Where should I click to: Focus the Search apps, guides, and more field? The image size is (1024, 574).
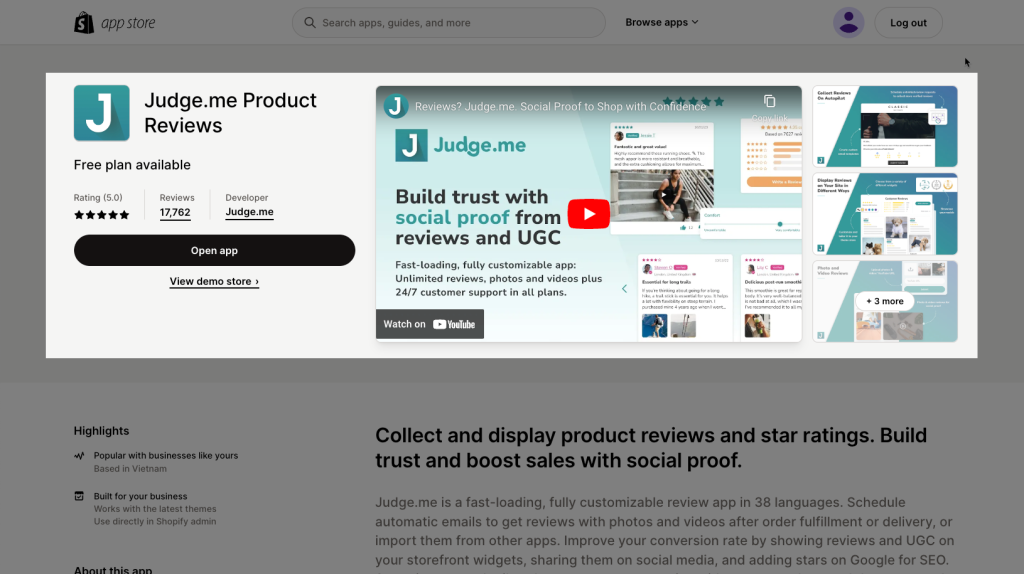pyautogui.click(x=448, y=23)
